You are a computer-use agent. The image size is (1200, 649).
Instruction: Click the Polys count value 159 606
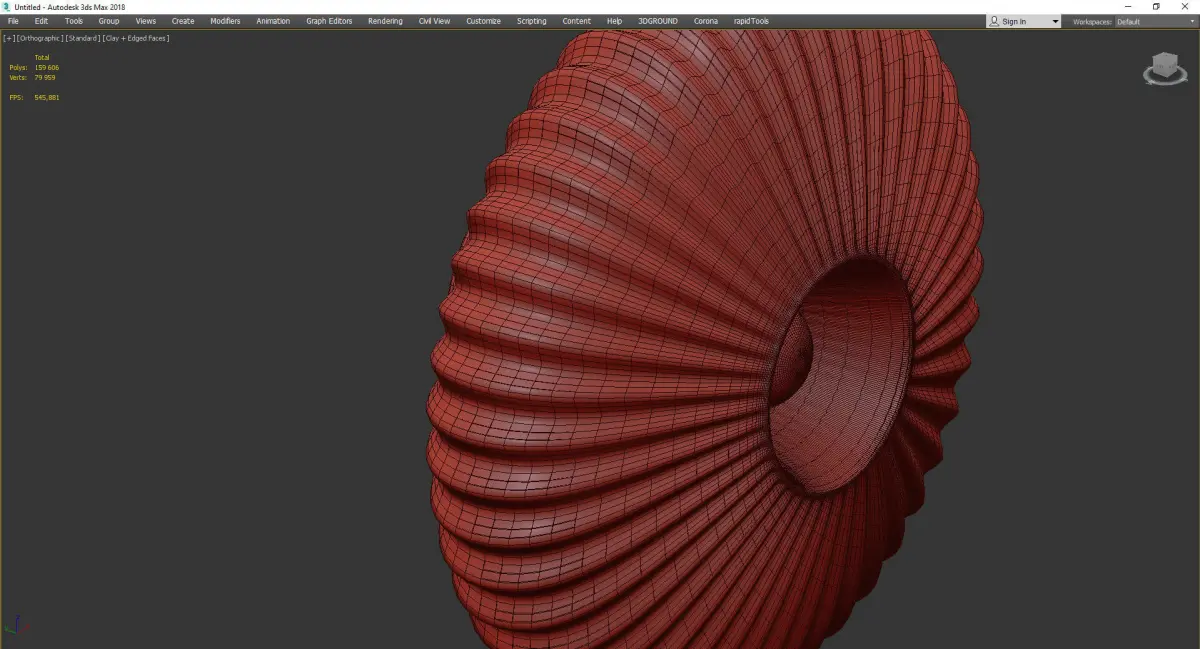point(46,67)
